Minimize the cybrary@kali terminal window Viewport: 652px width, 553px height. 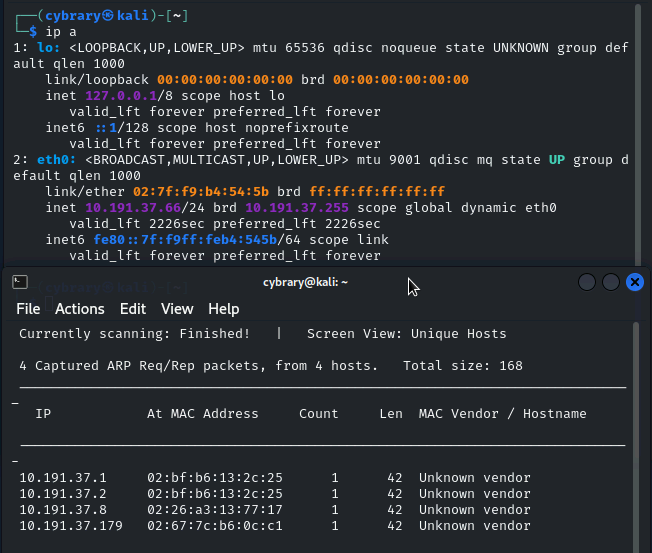[587, 283]
